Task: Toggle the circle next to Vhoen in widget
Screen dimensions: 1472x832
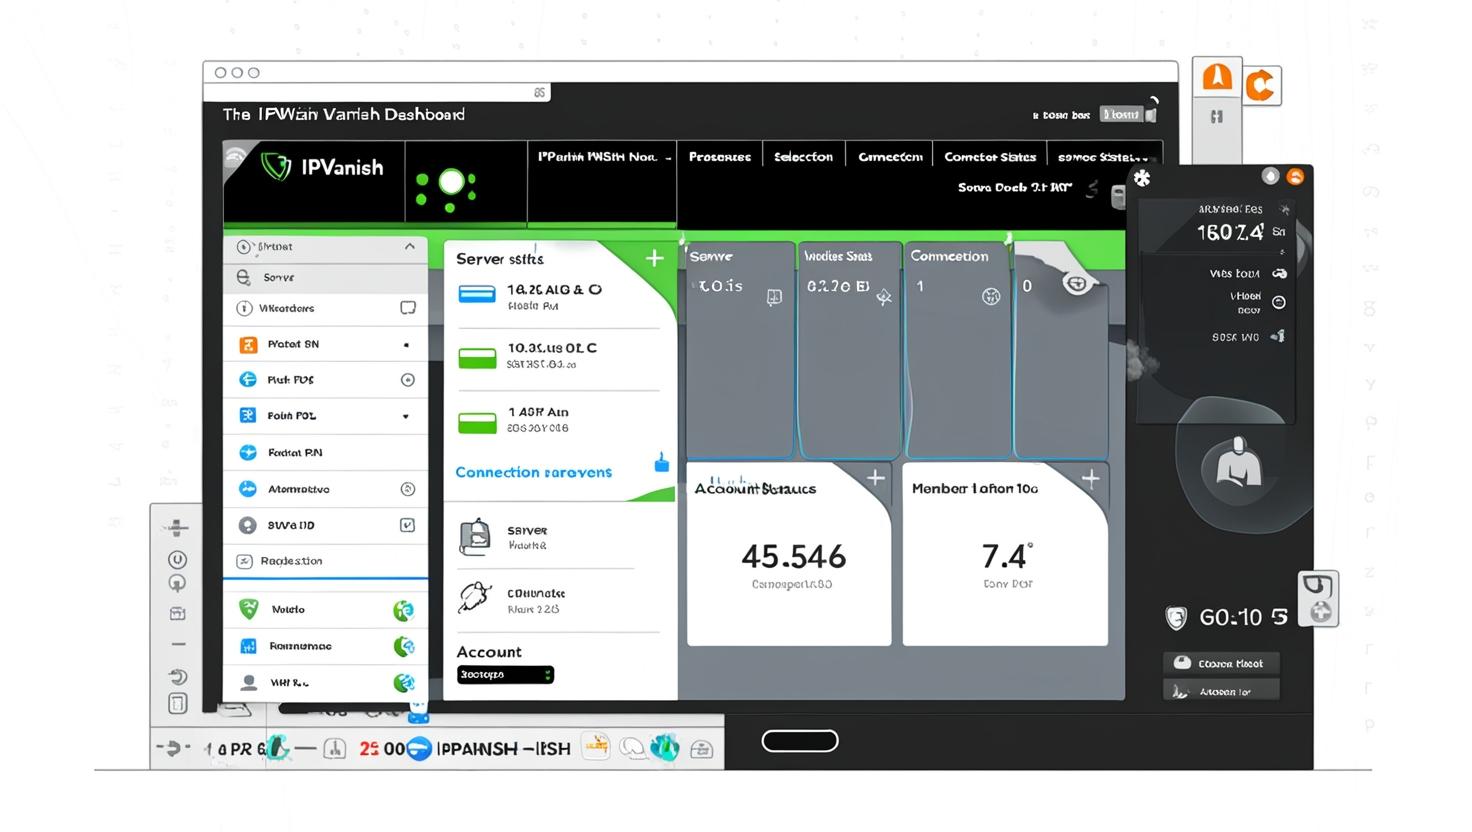Action: click(x=1278, y=302)
